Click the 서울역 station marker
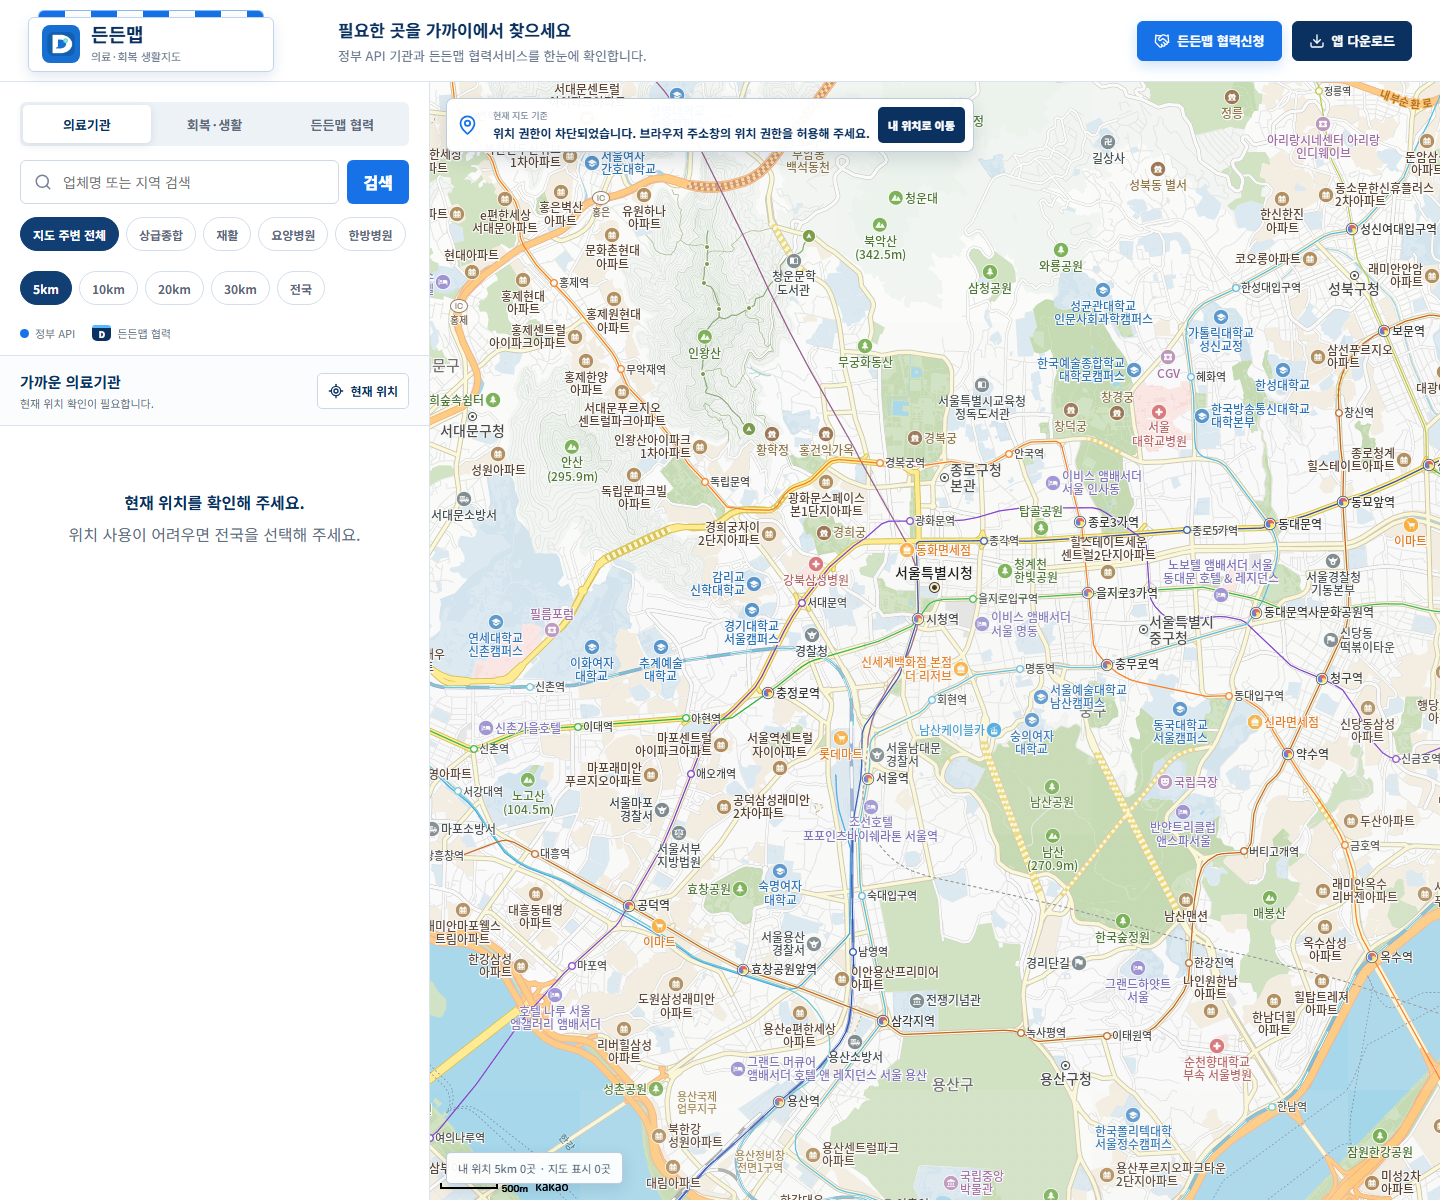The width and height of the screenshot is (1440, 1200). pos(868,777)
